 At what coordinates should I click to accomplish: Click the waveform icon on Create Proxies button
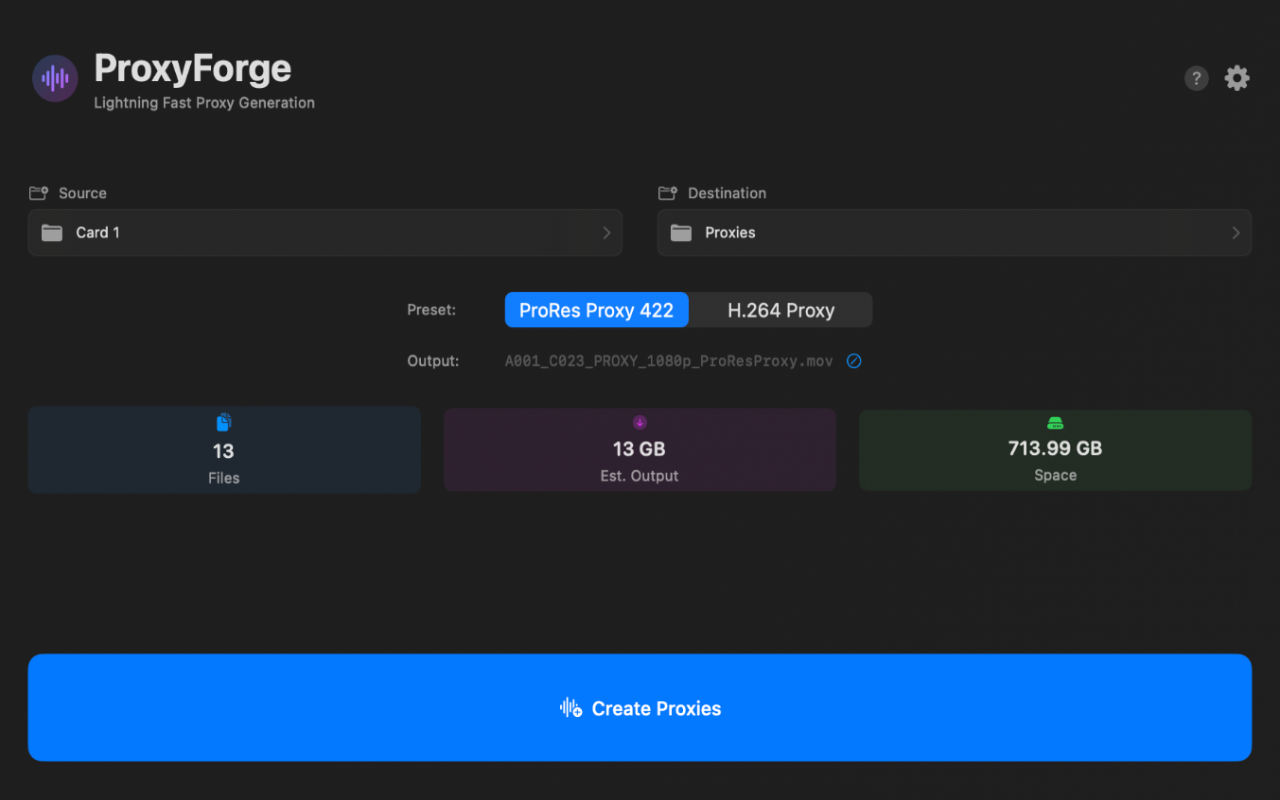[x=570, y=708]
